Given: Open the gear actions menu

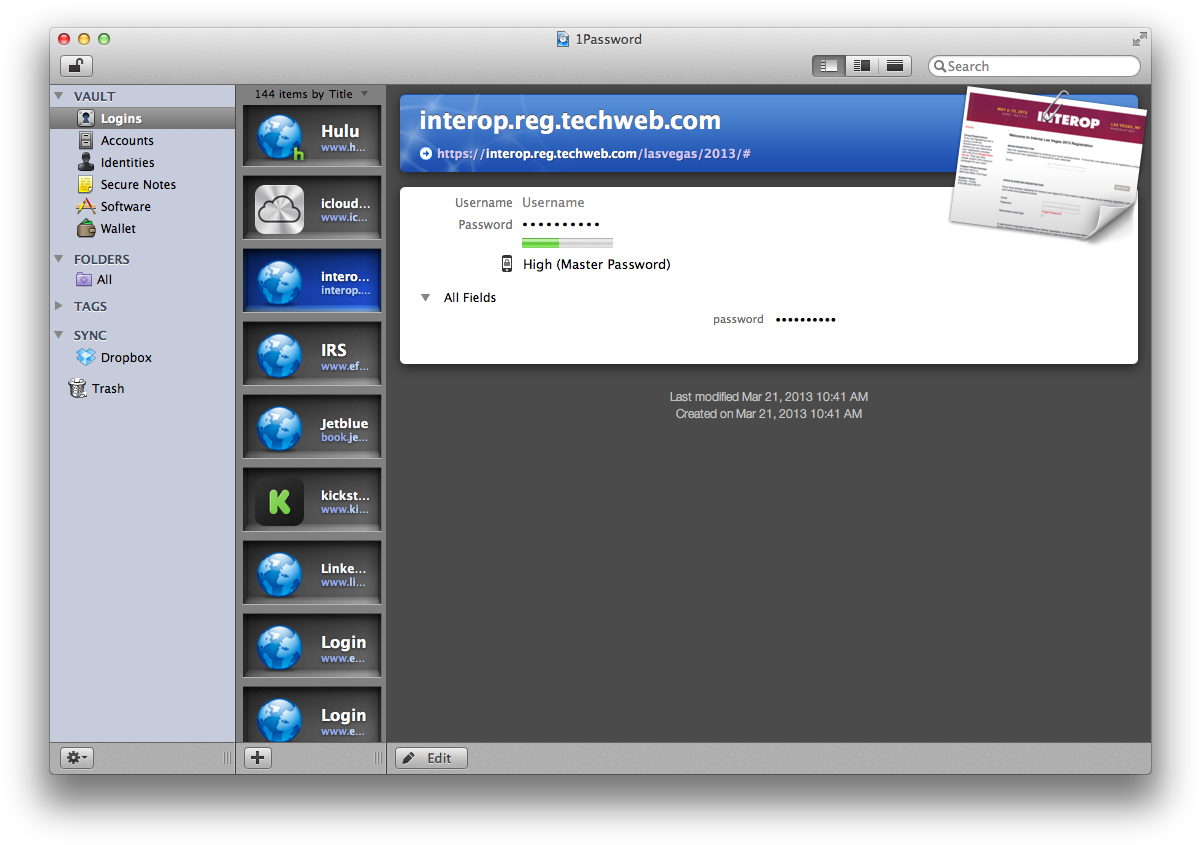Looking at the screenshot, I should tap(76, 758).
